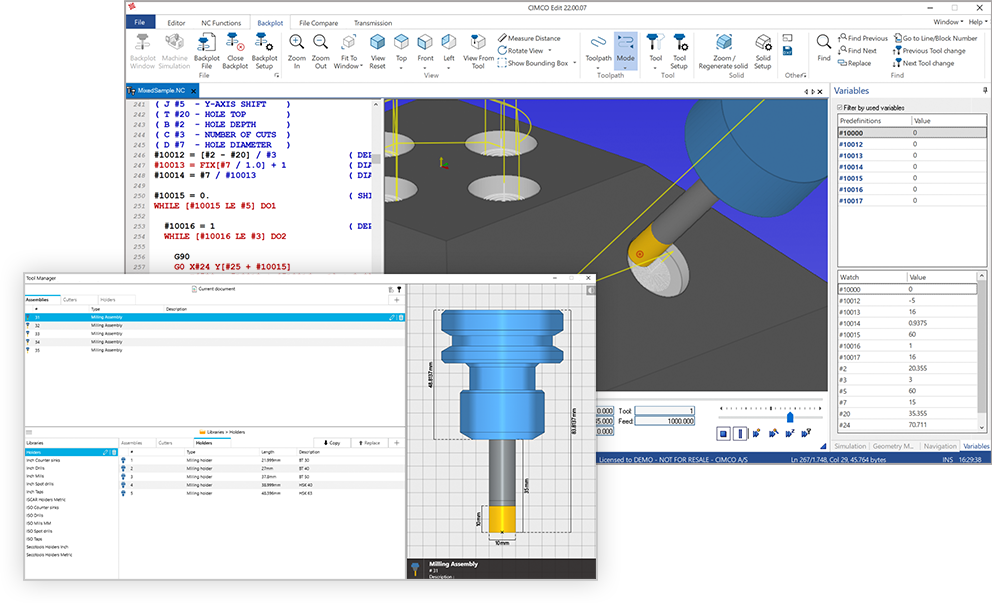The width and height of the screenshot is (992, 603).
Task: Click the Find magnifier icon
Action: [823, 42]
